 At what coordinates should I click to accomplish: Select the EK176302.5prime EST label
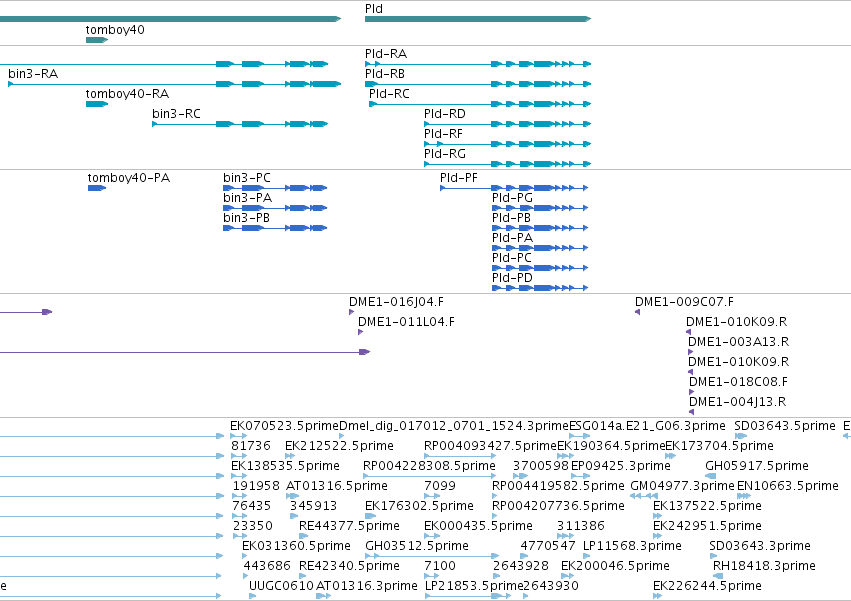(420, 507)
